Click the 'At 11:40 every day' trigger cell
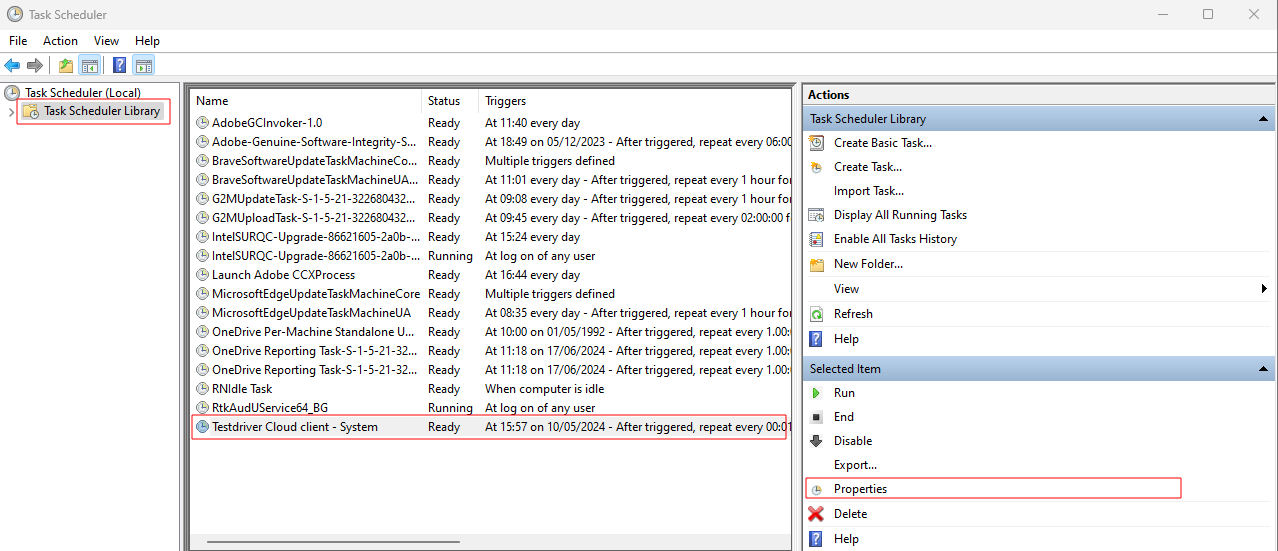The height and width of the screenshot is (551, 1278). [532, 123]
